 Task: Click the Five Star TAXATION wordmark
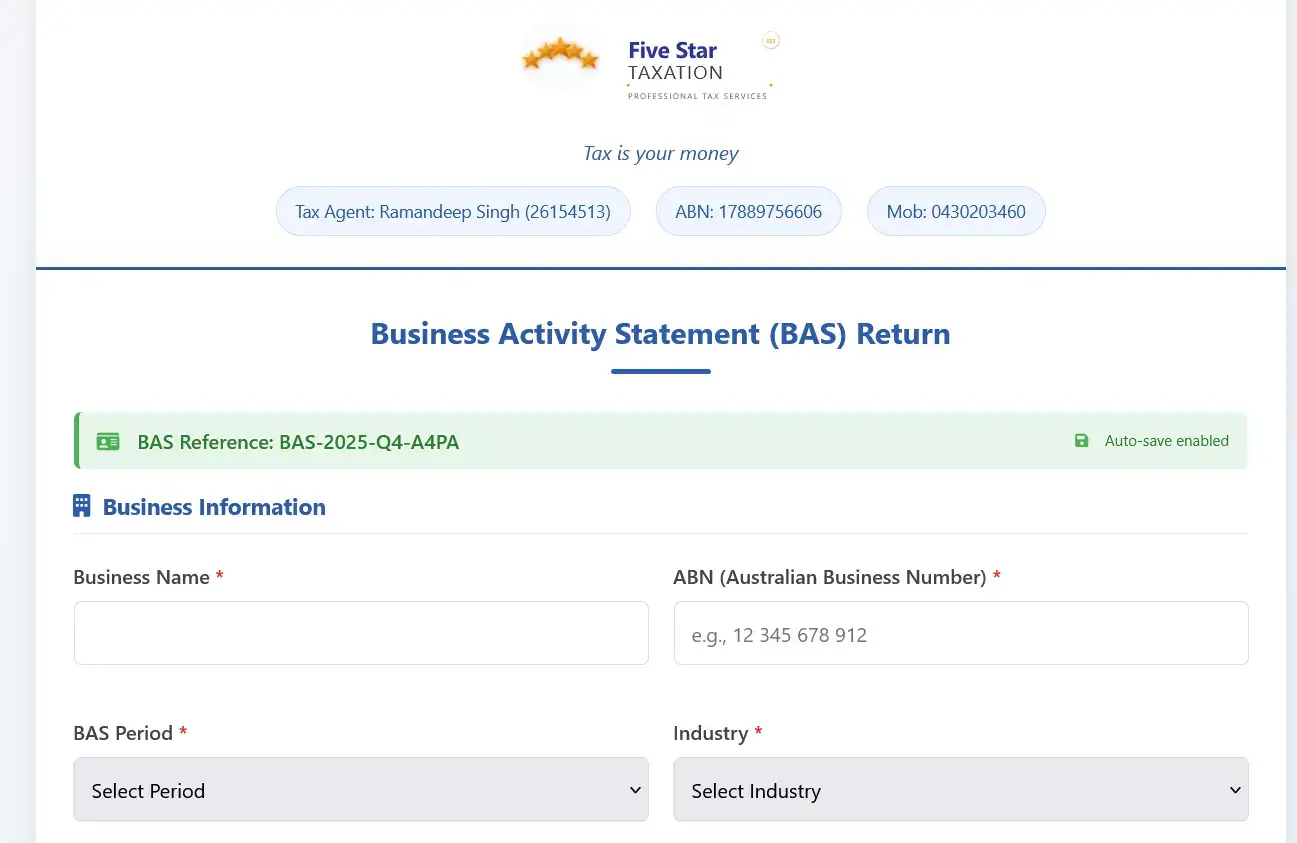[x=674, y=60]
